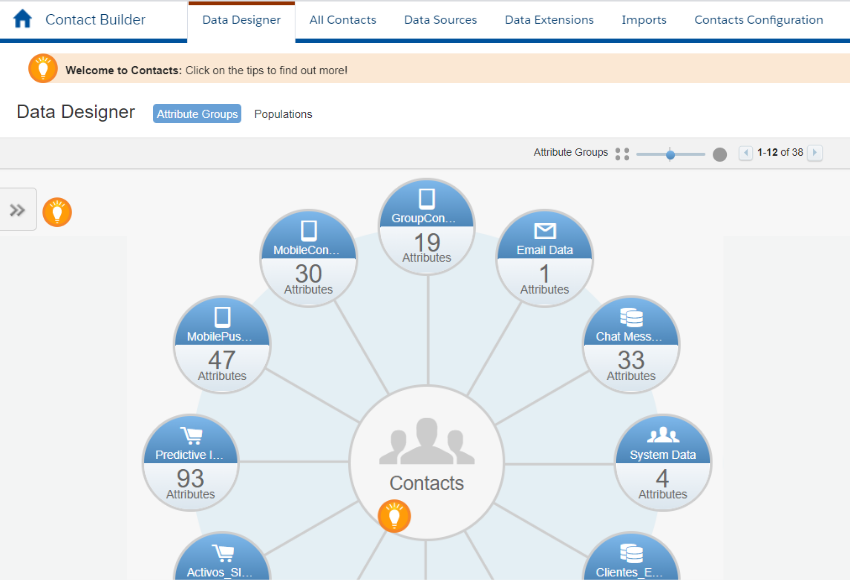Open the Imports tab
The height and width of the screenshot is (580, 850).
pyautogui.click(x=644, y=20)
